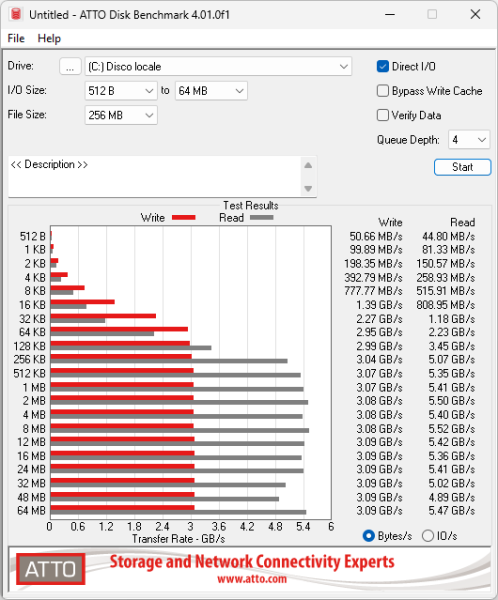Open the maximum I/O Size dropdown showing 64 MB
This screenshot has width=498, height=600.
(211, 91)
